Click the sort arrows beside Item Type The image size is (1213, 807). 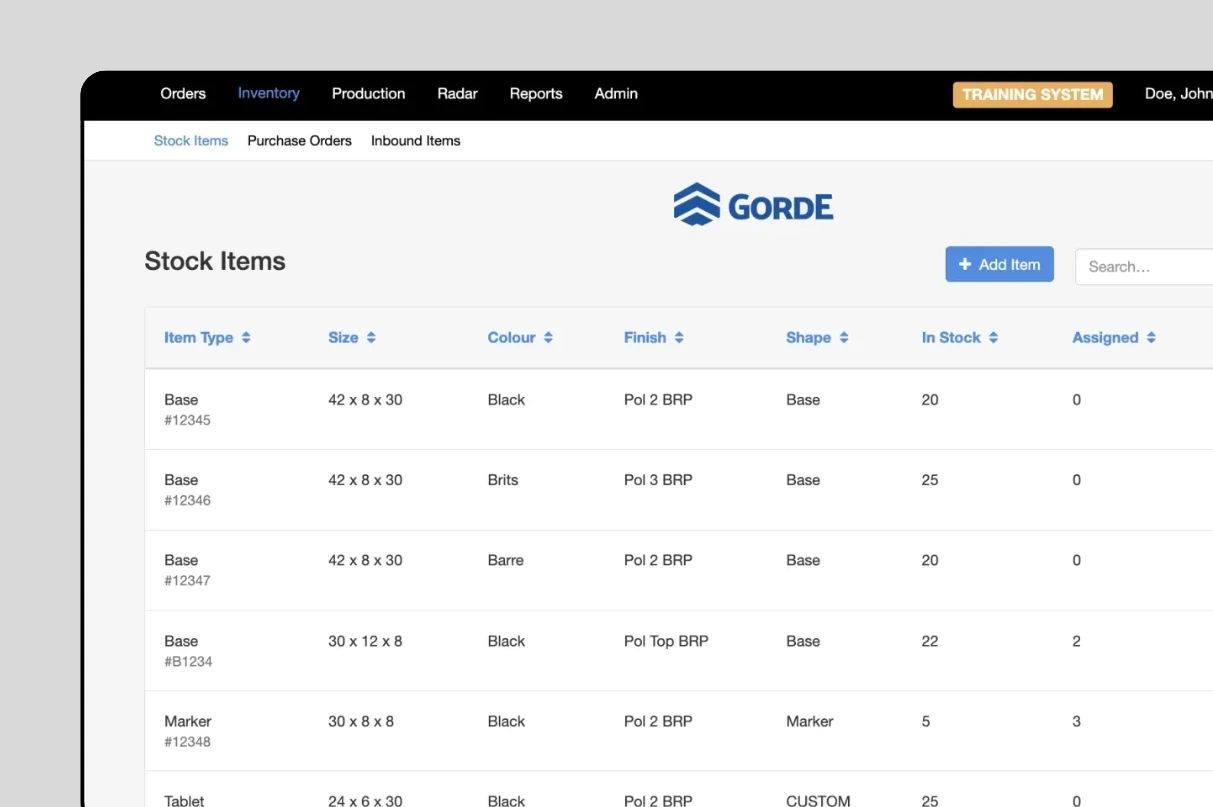tap(246, 338)
